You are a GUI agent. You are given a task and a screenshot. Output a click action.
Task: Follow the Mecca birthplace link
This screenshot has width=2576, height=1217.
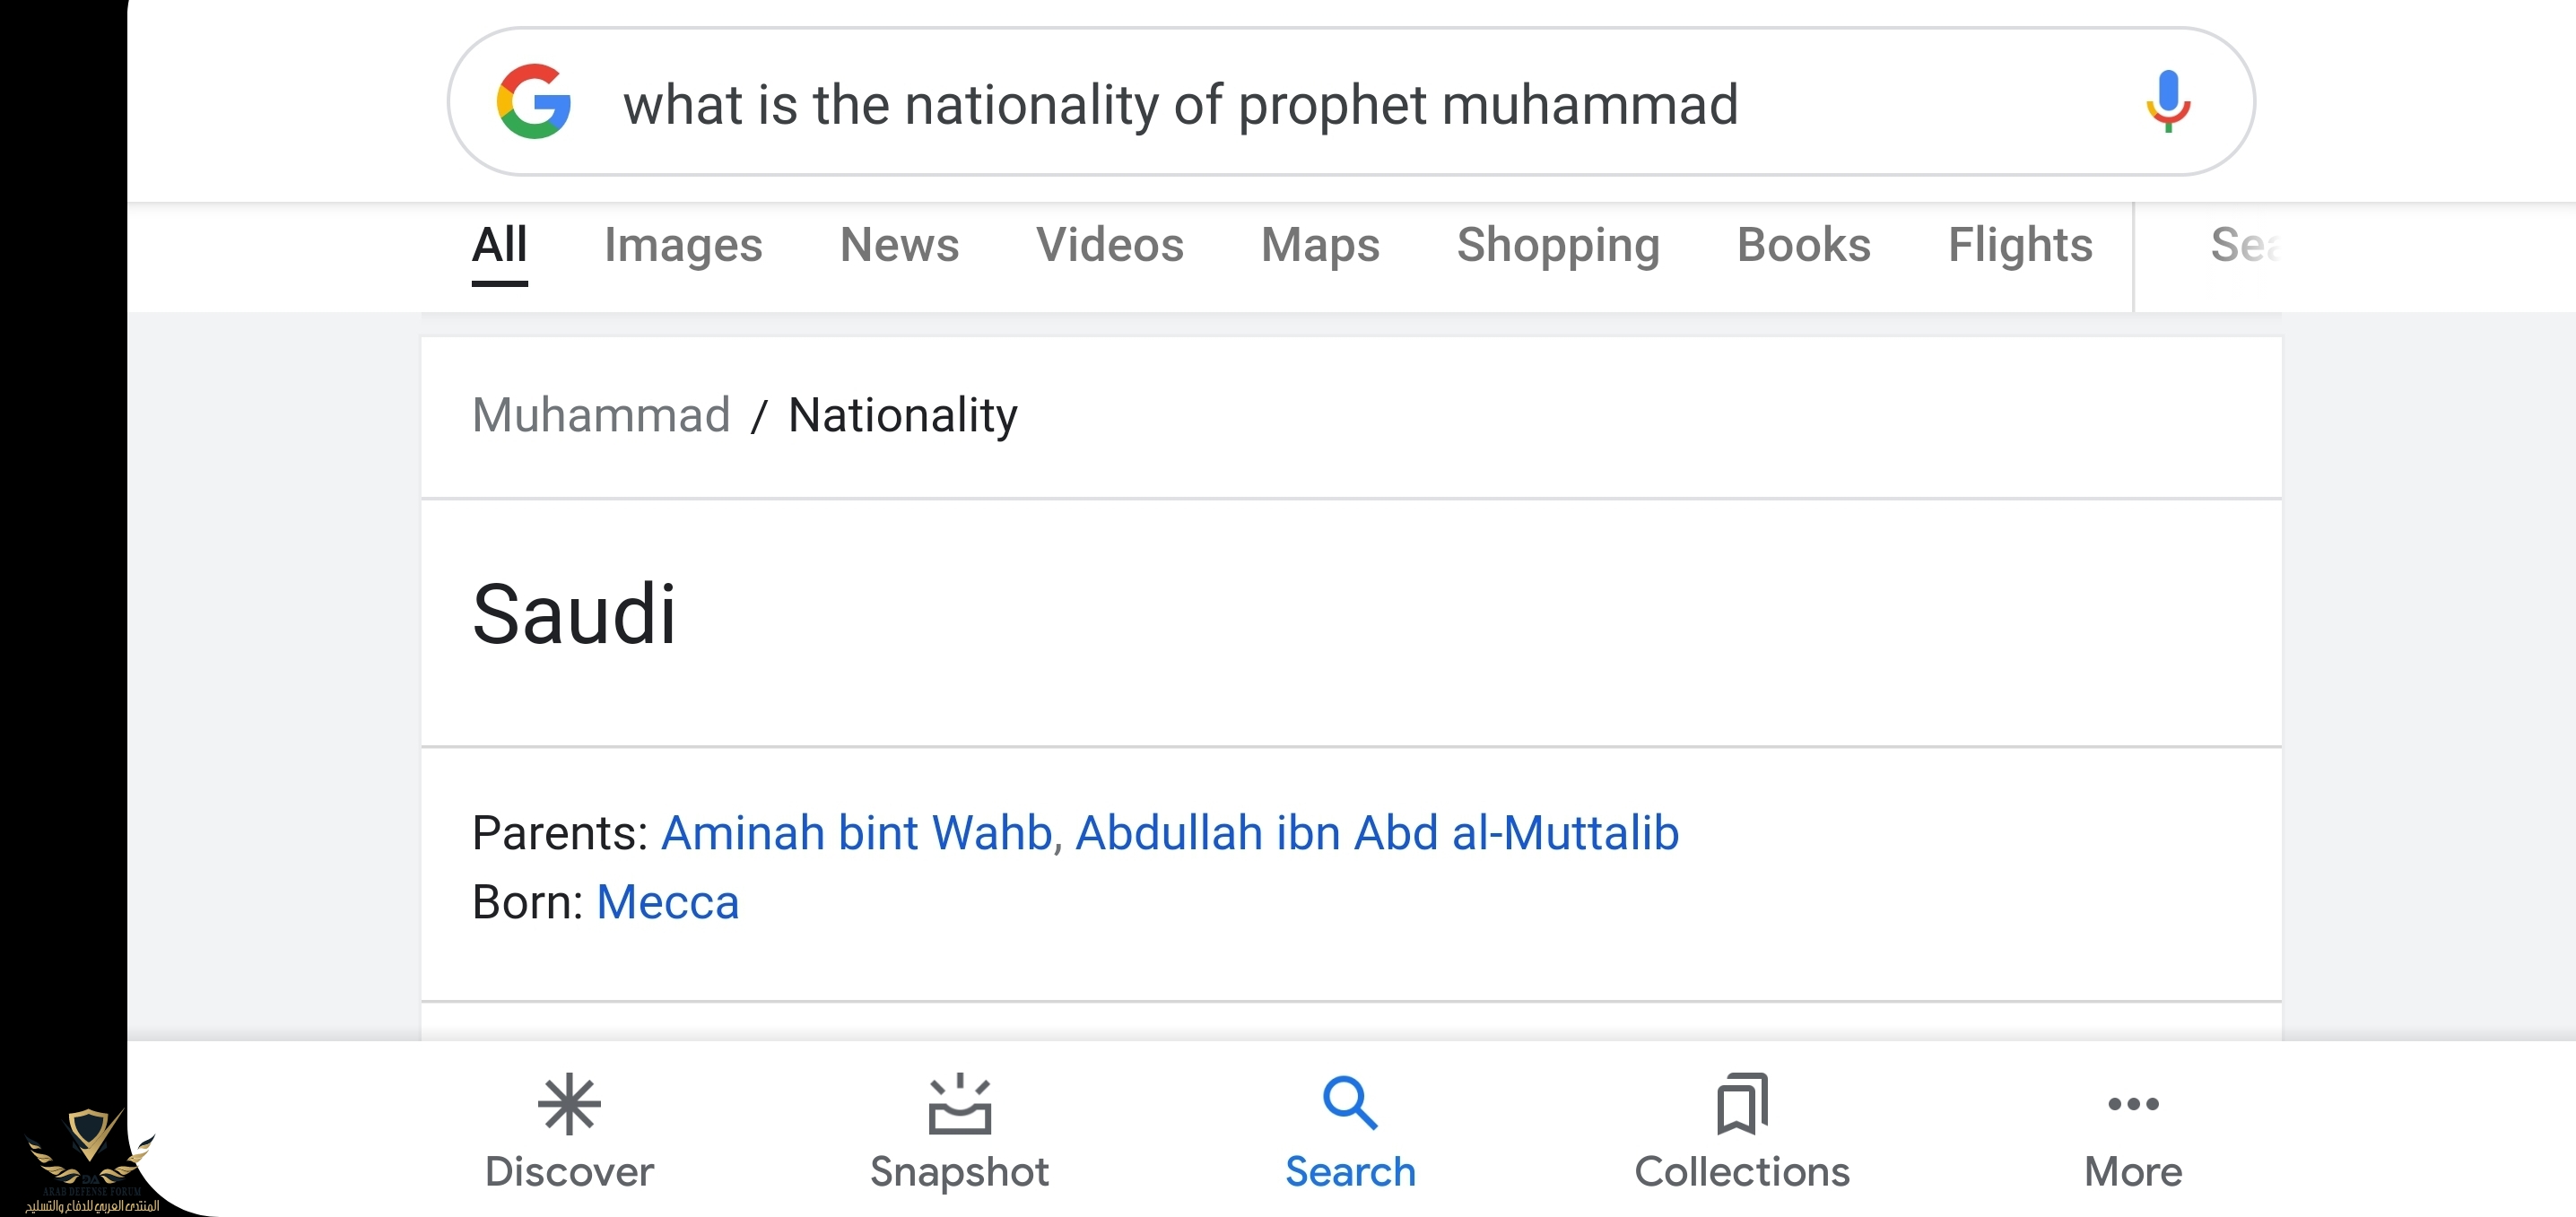point(667,903)
